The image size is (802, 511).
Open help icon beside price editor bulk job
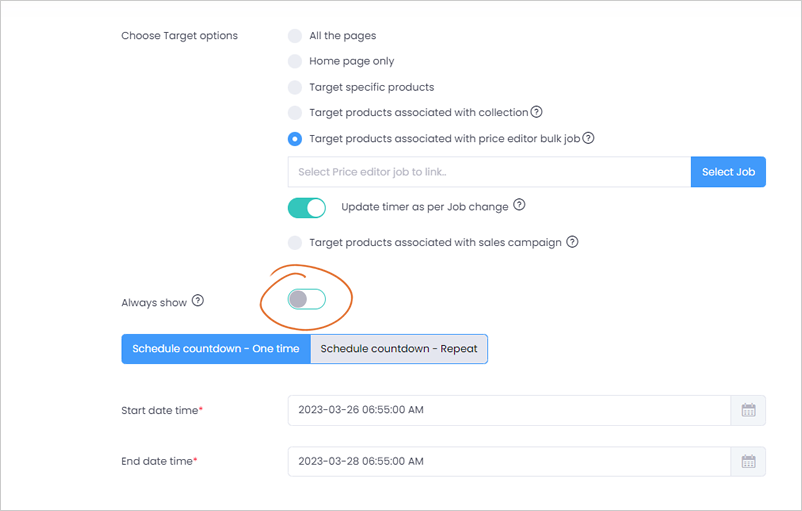click(588, 138)
